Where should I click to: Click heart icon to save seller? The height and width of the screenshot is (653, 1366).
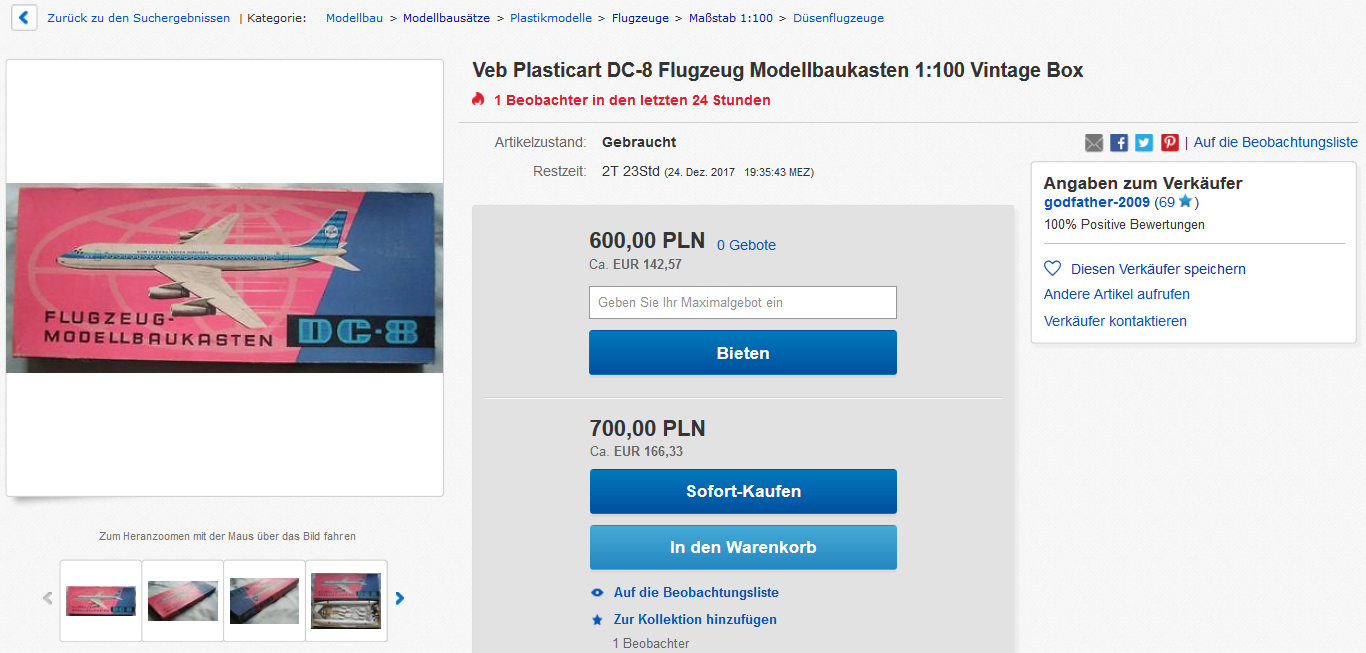click(1052, 269)
